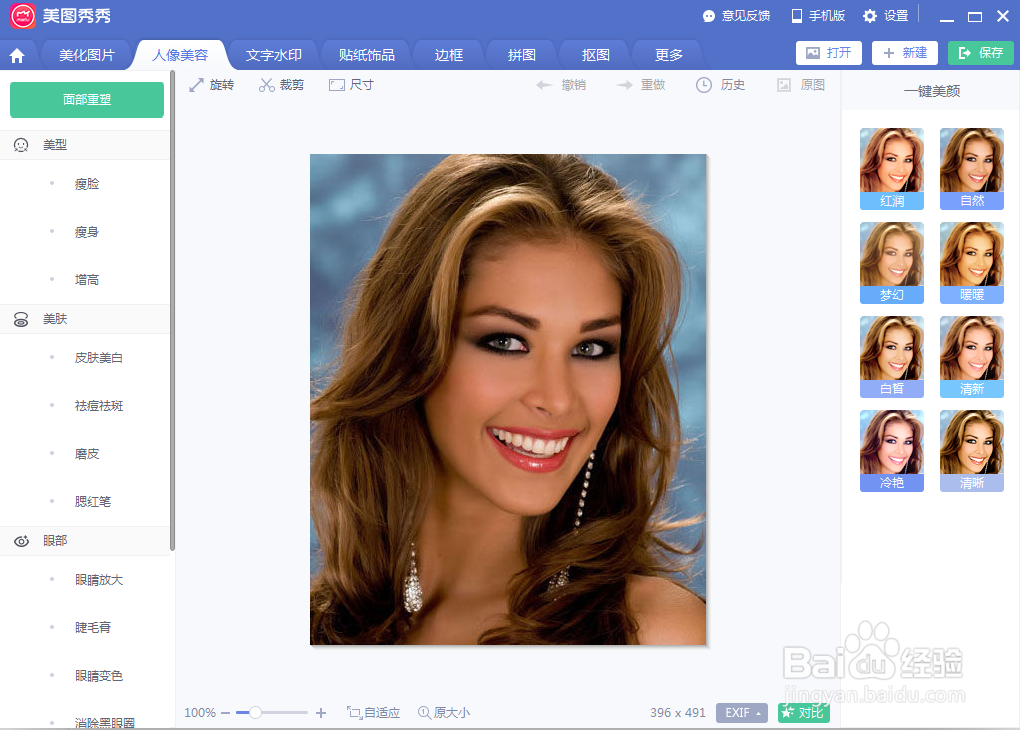The width and height of the screenshot is (1020, 730).
Task: Choose the 皮肤美白 whitening option
Action: 99,358
